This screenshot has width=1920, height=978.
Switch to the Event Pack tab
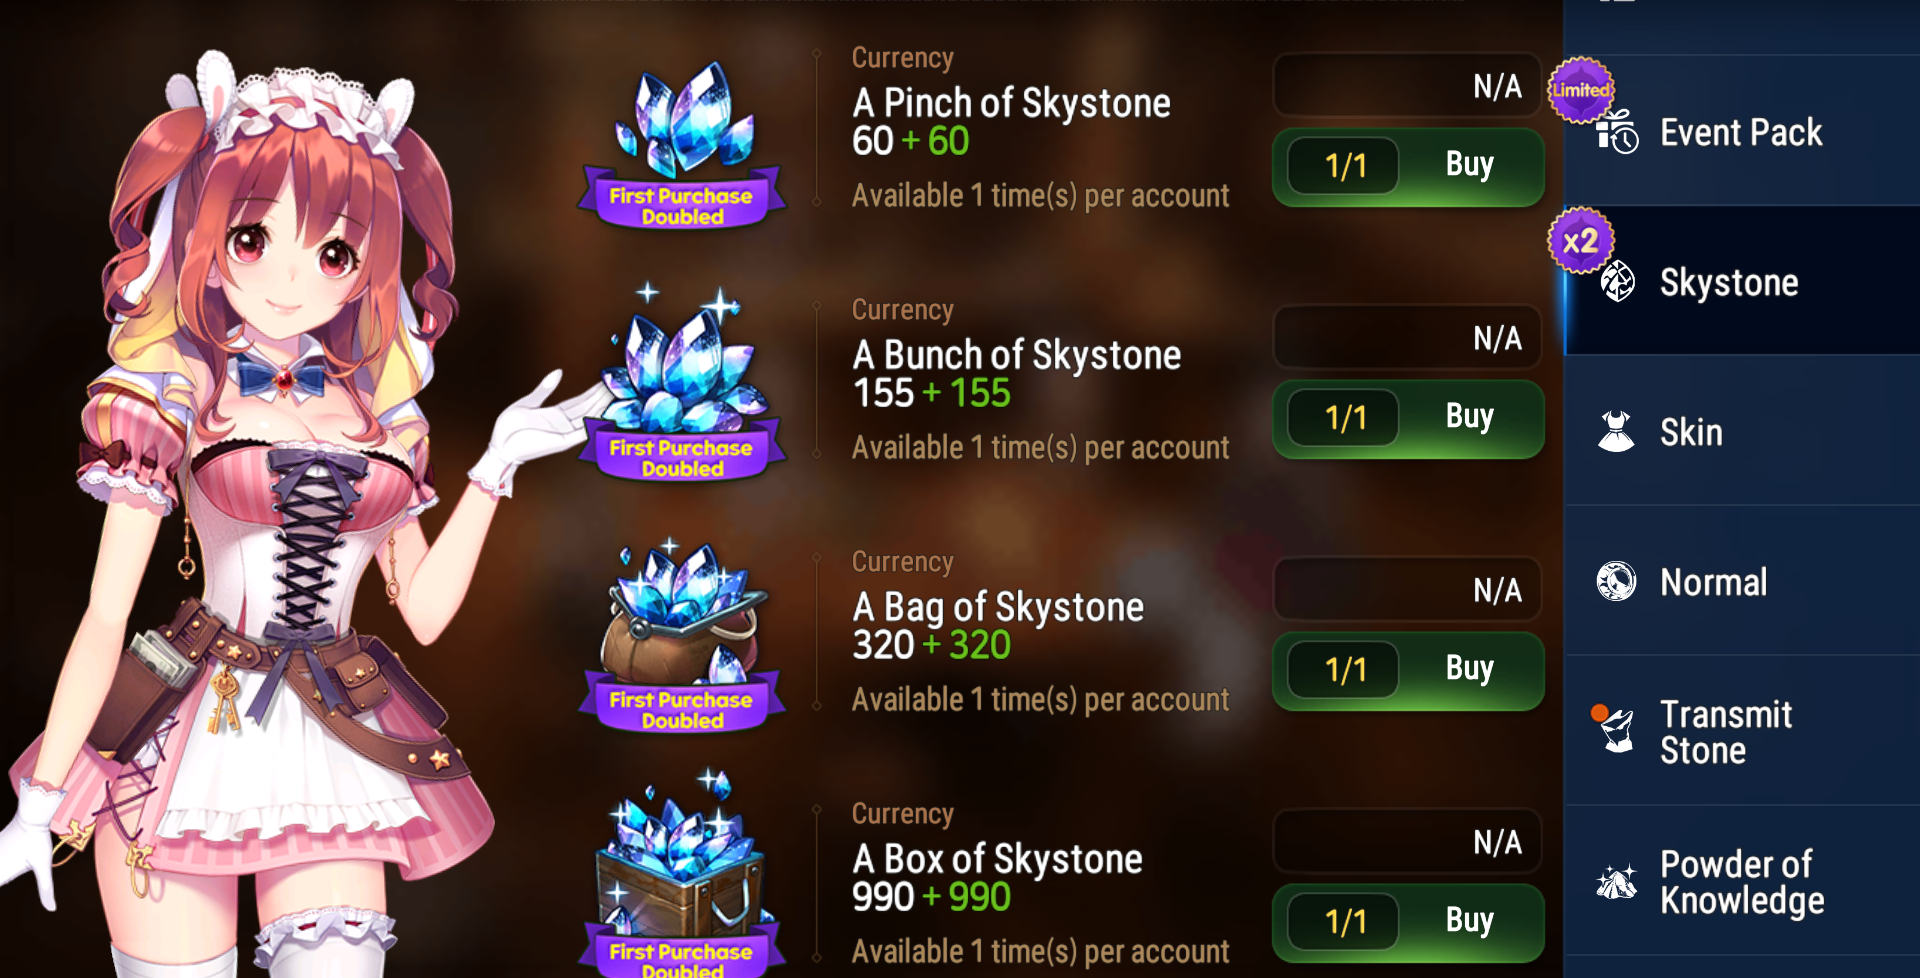click(x=1742, y=130)
